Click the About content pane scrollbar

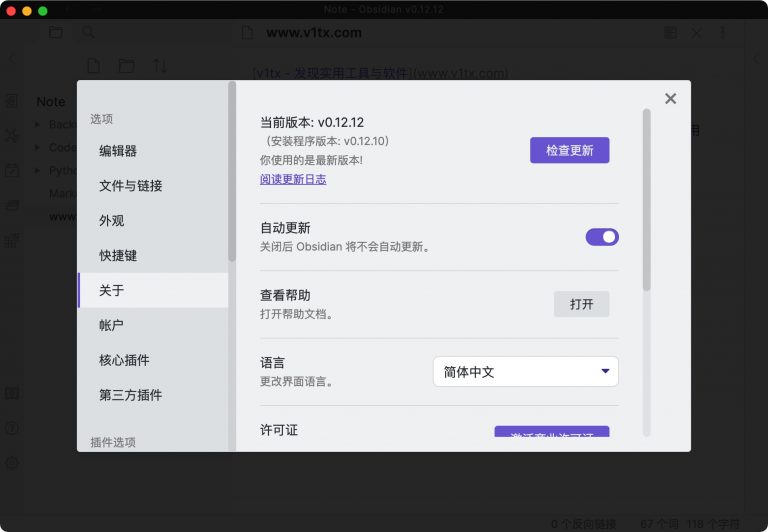[x=647, y=200]
